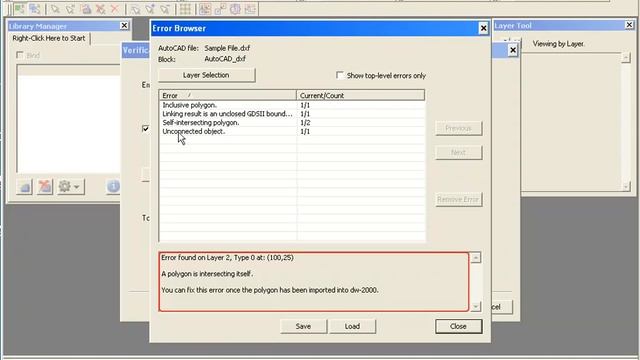Click the red X delete icon in toolbar
The width and height of the screenshot is (640, 360).
115,9
